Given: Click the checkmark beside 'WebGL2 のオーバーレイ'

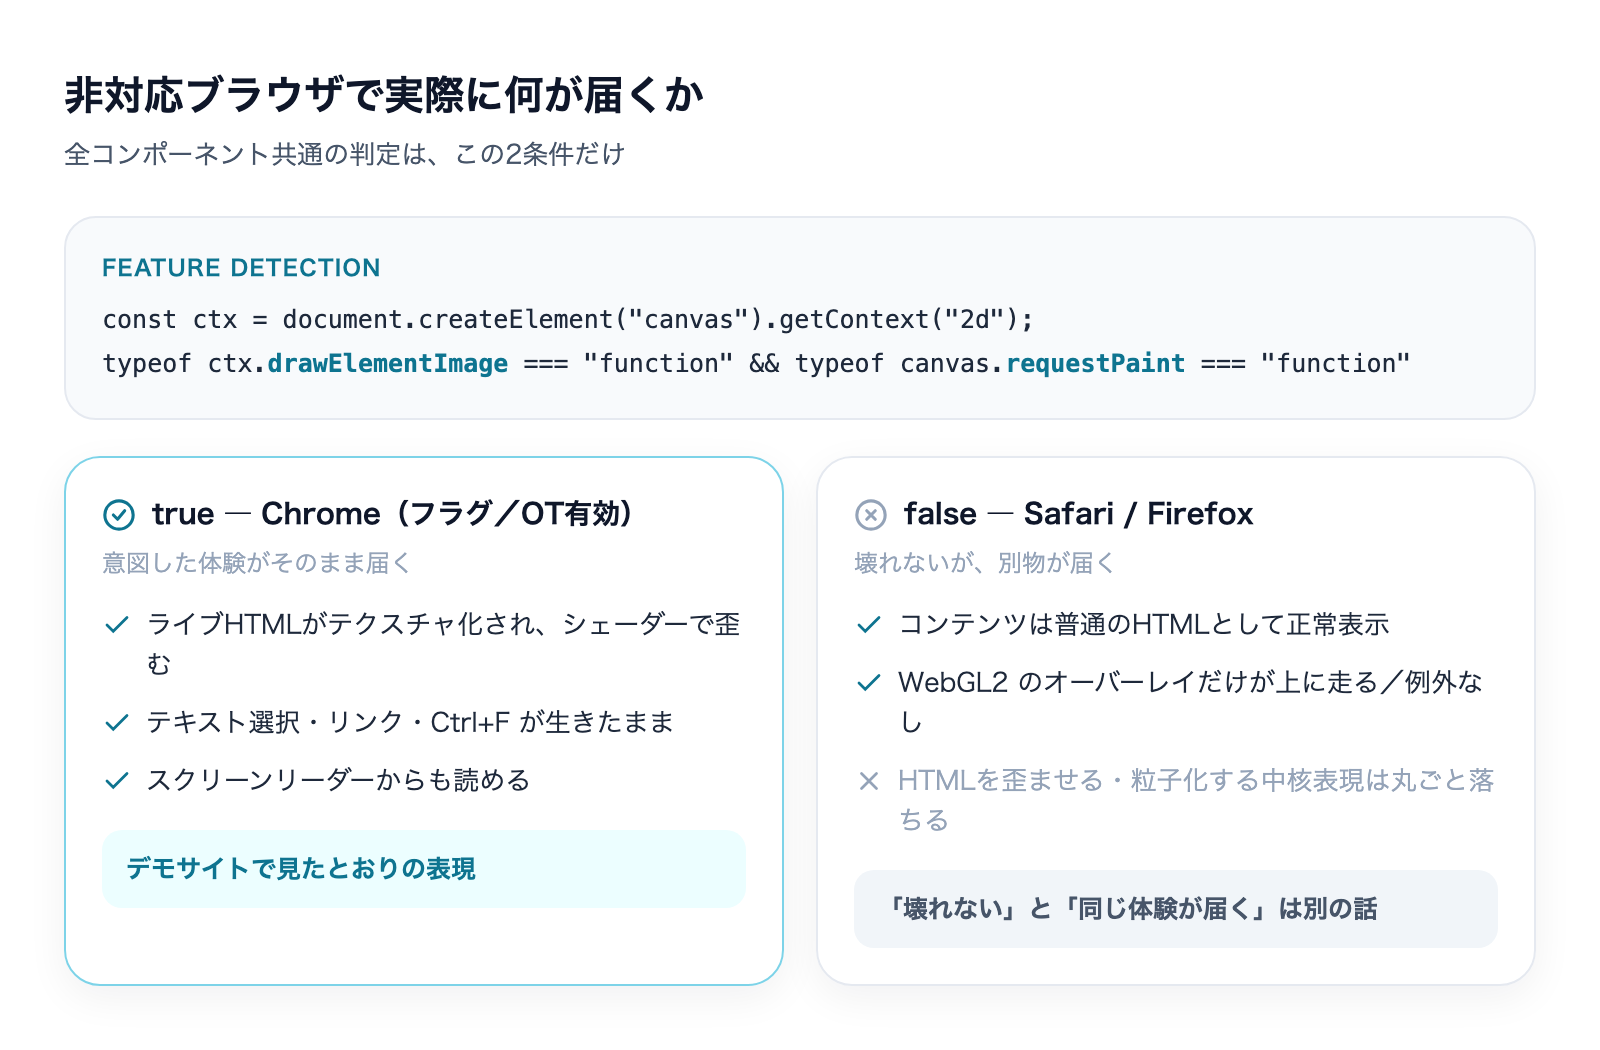Looking at the screenshot, I should pos(869,683).
